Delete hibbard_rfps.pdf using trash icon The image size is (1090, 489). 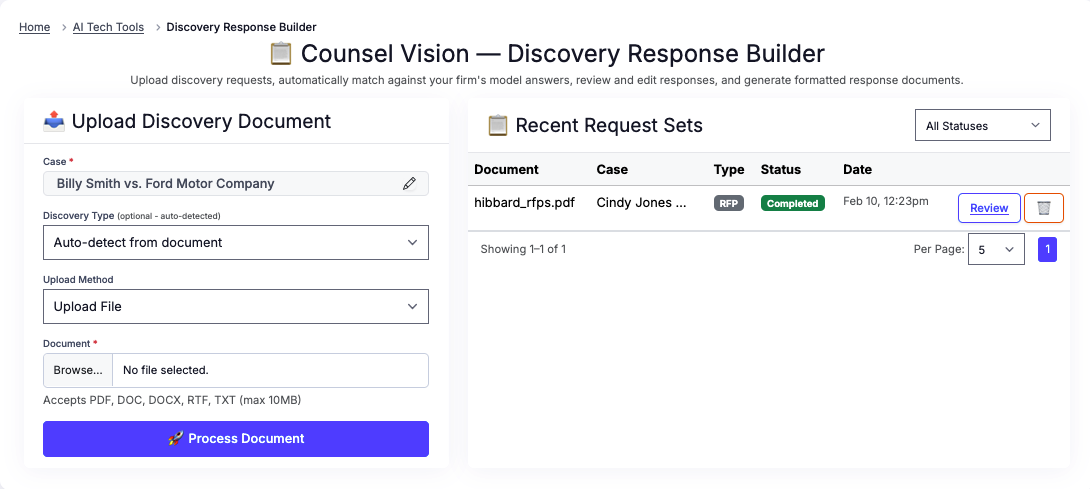pos(1043,208)
